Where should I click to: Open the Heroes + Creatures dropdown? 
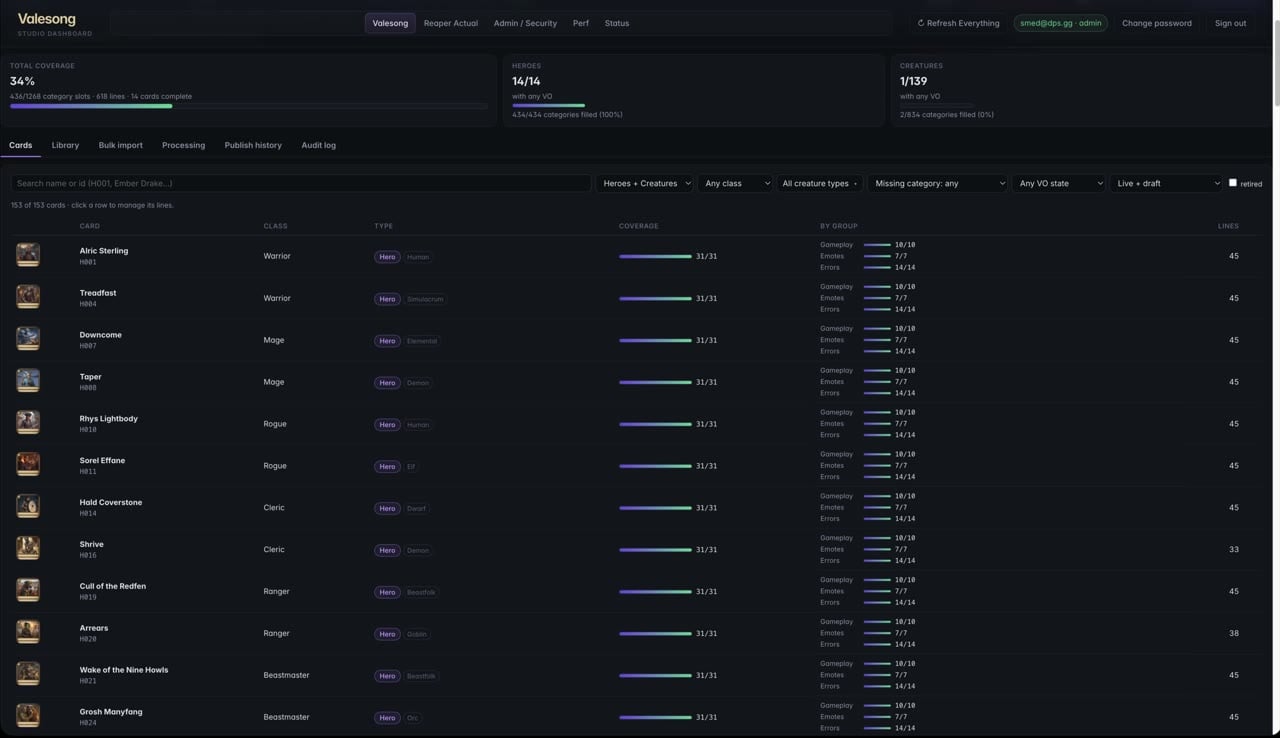646,183
